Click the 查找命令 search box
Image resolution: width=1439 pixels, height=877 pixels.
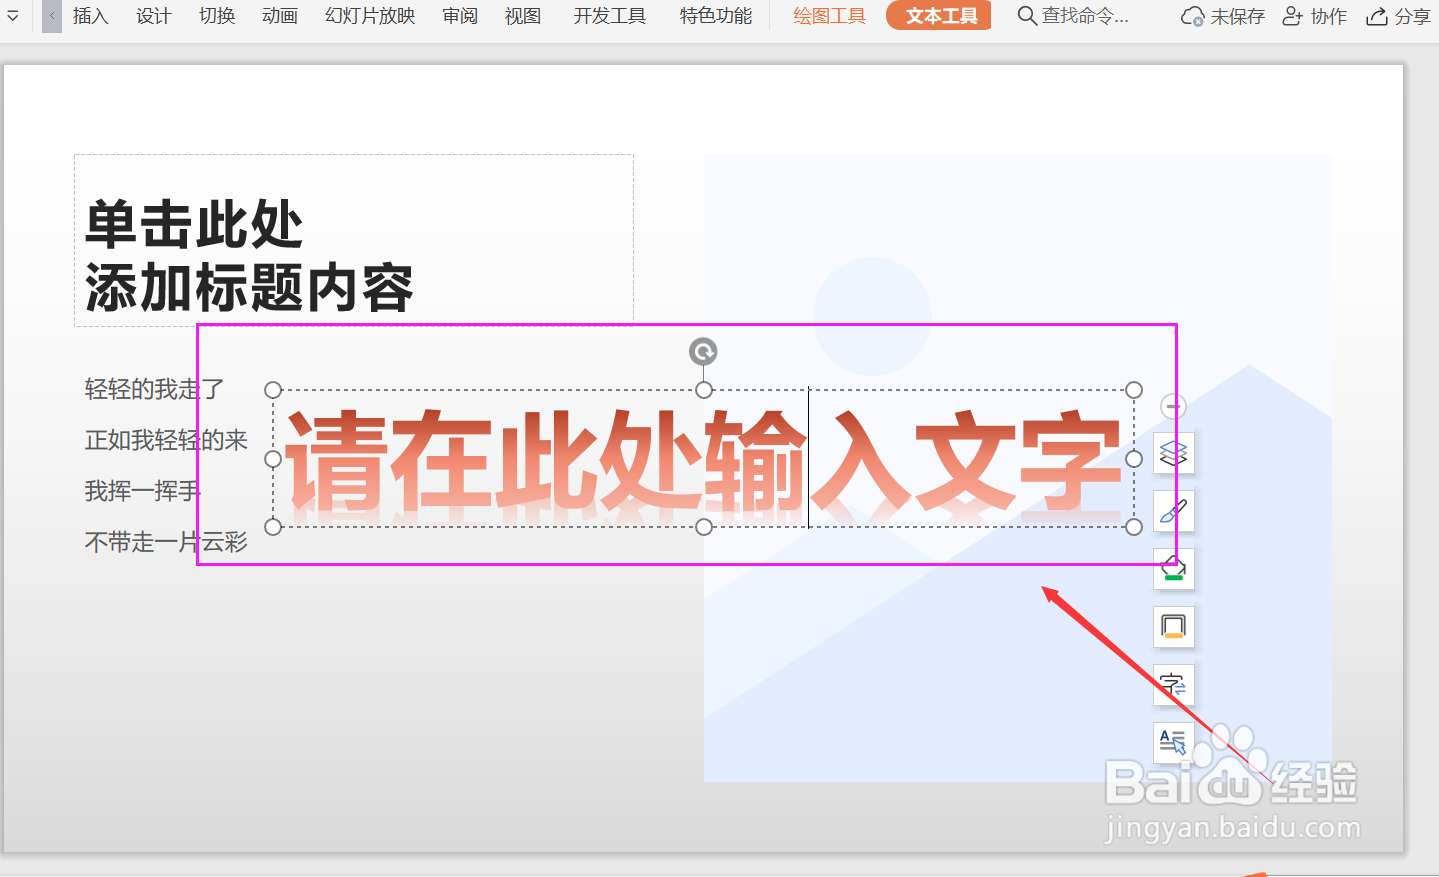coord(1074,16)
